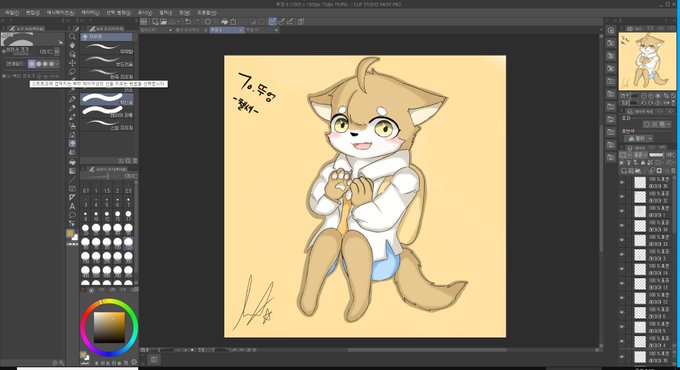This screenshot has width=680, height=370.
Task: Switch to the first canvas document tab
Action: 156,30
